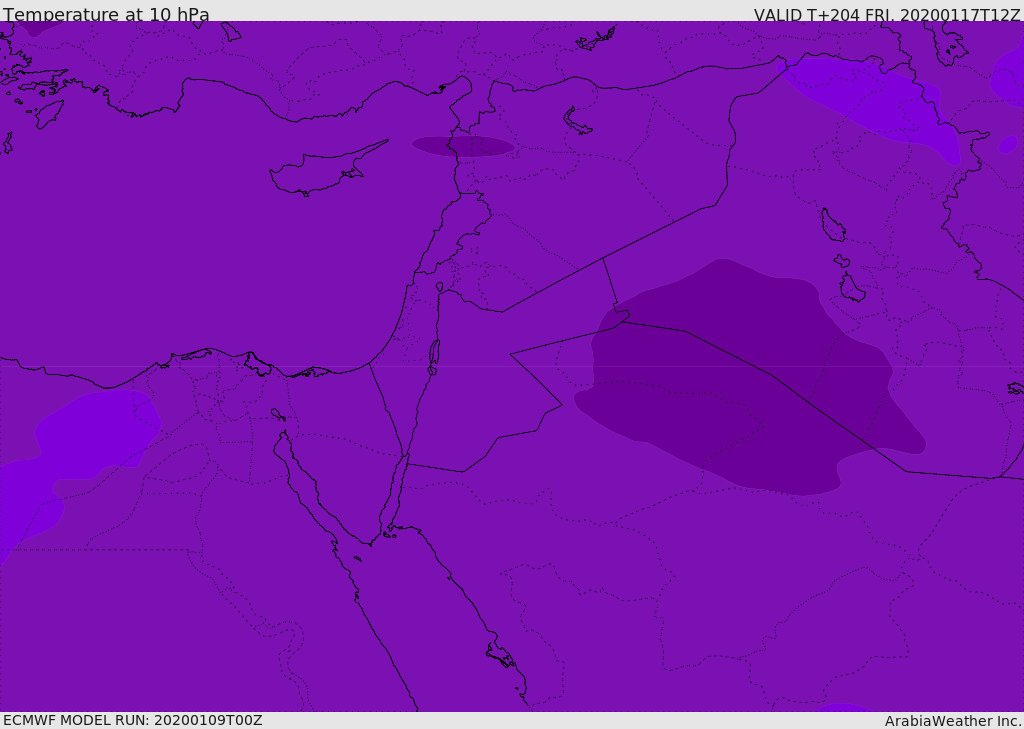This screenshot has height=729, width=1024.
Task: Click the 'ArabiaWeather Inc' credit text
Action: (x=952, y=721)
